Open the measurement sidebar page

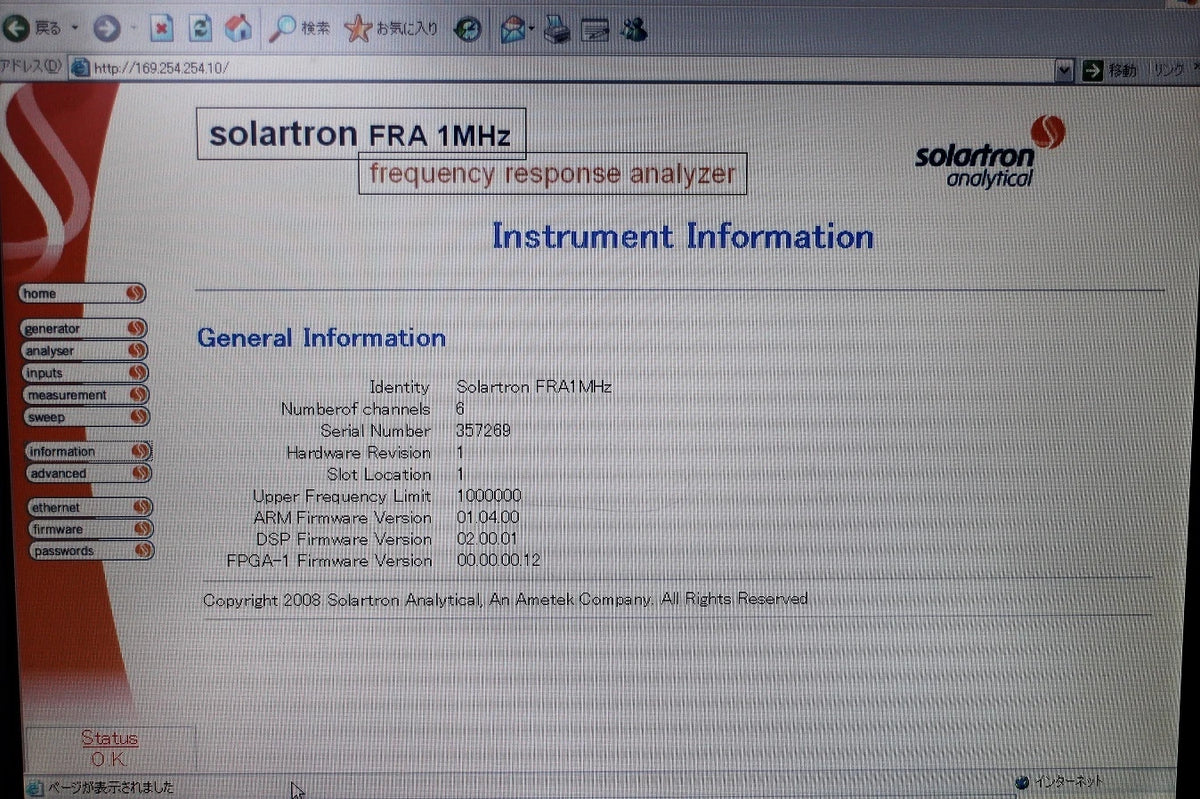coord(87,395)
